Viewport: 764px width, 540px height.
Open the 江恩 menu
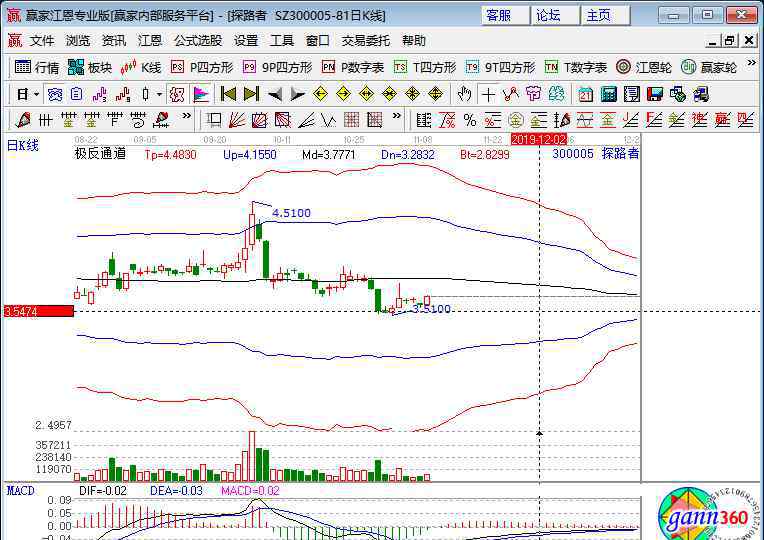[x=150, y=41]
